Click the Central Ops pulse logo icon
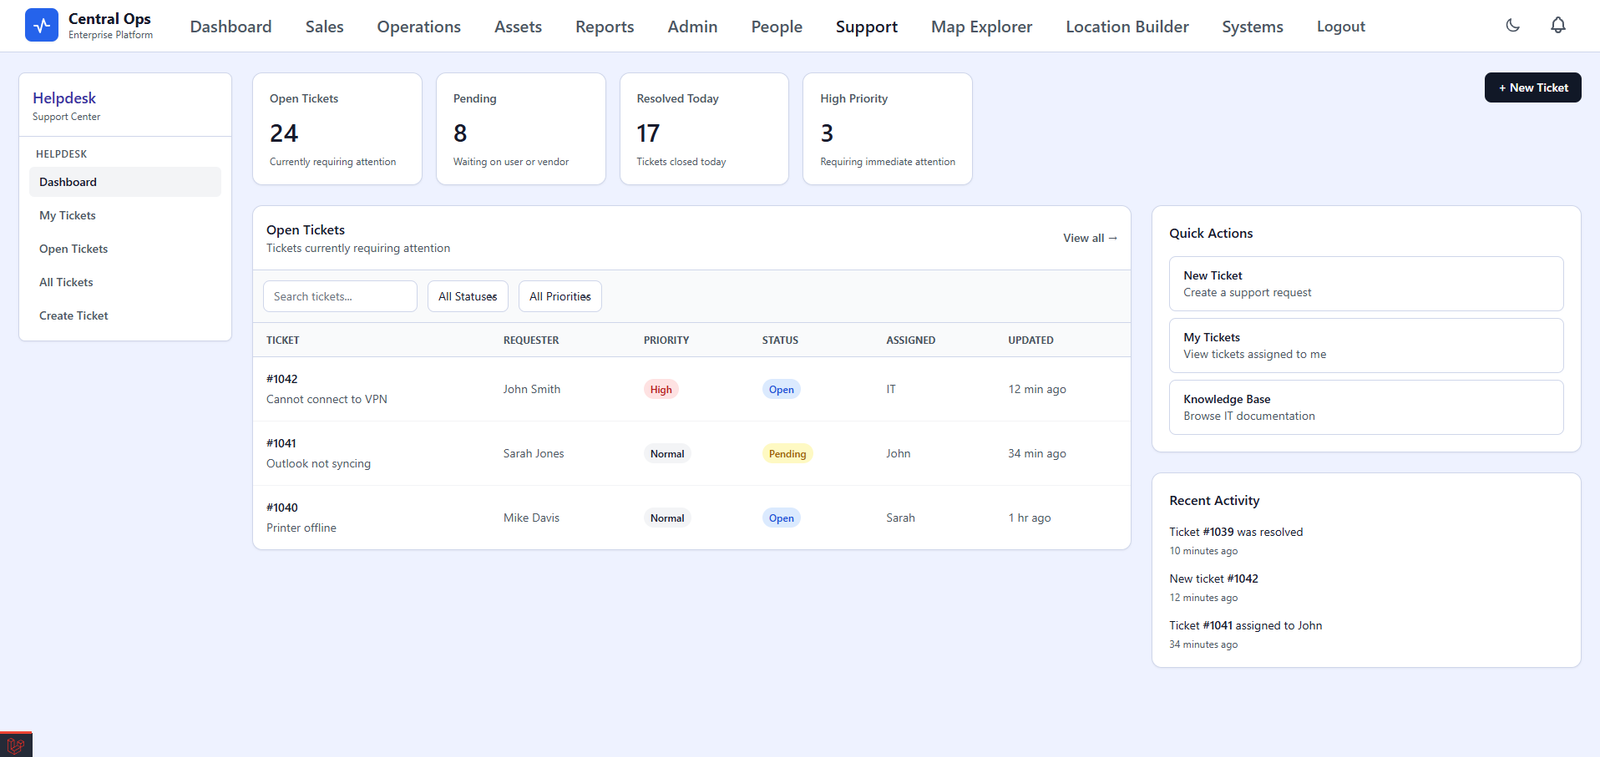This screenshot has width=1600, height=757. pos(42,25)
